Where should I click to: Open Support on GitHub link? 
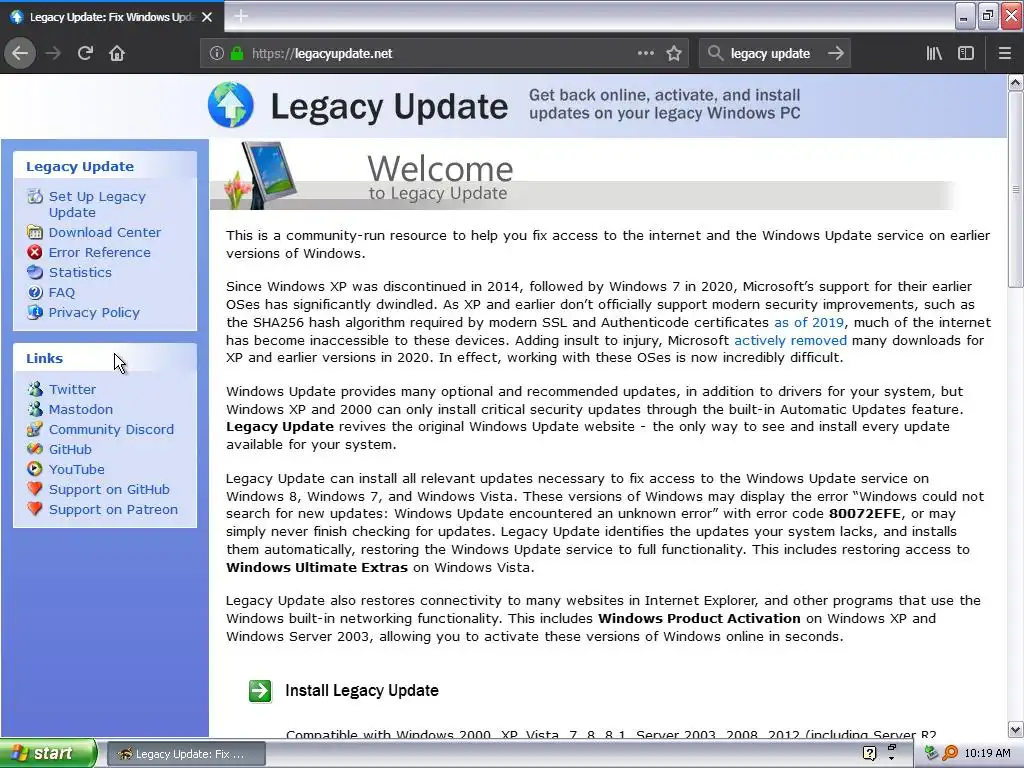[109, 489]
